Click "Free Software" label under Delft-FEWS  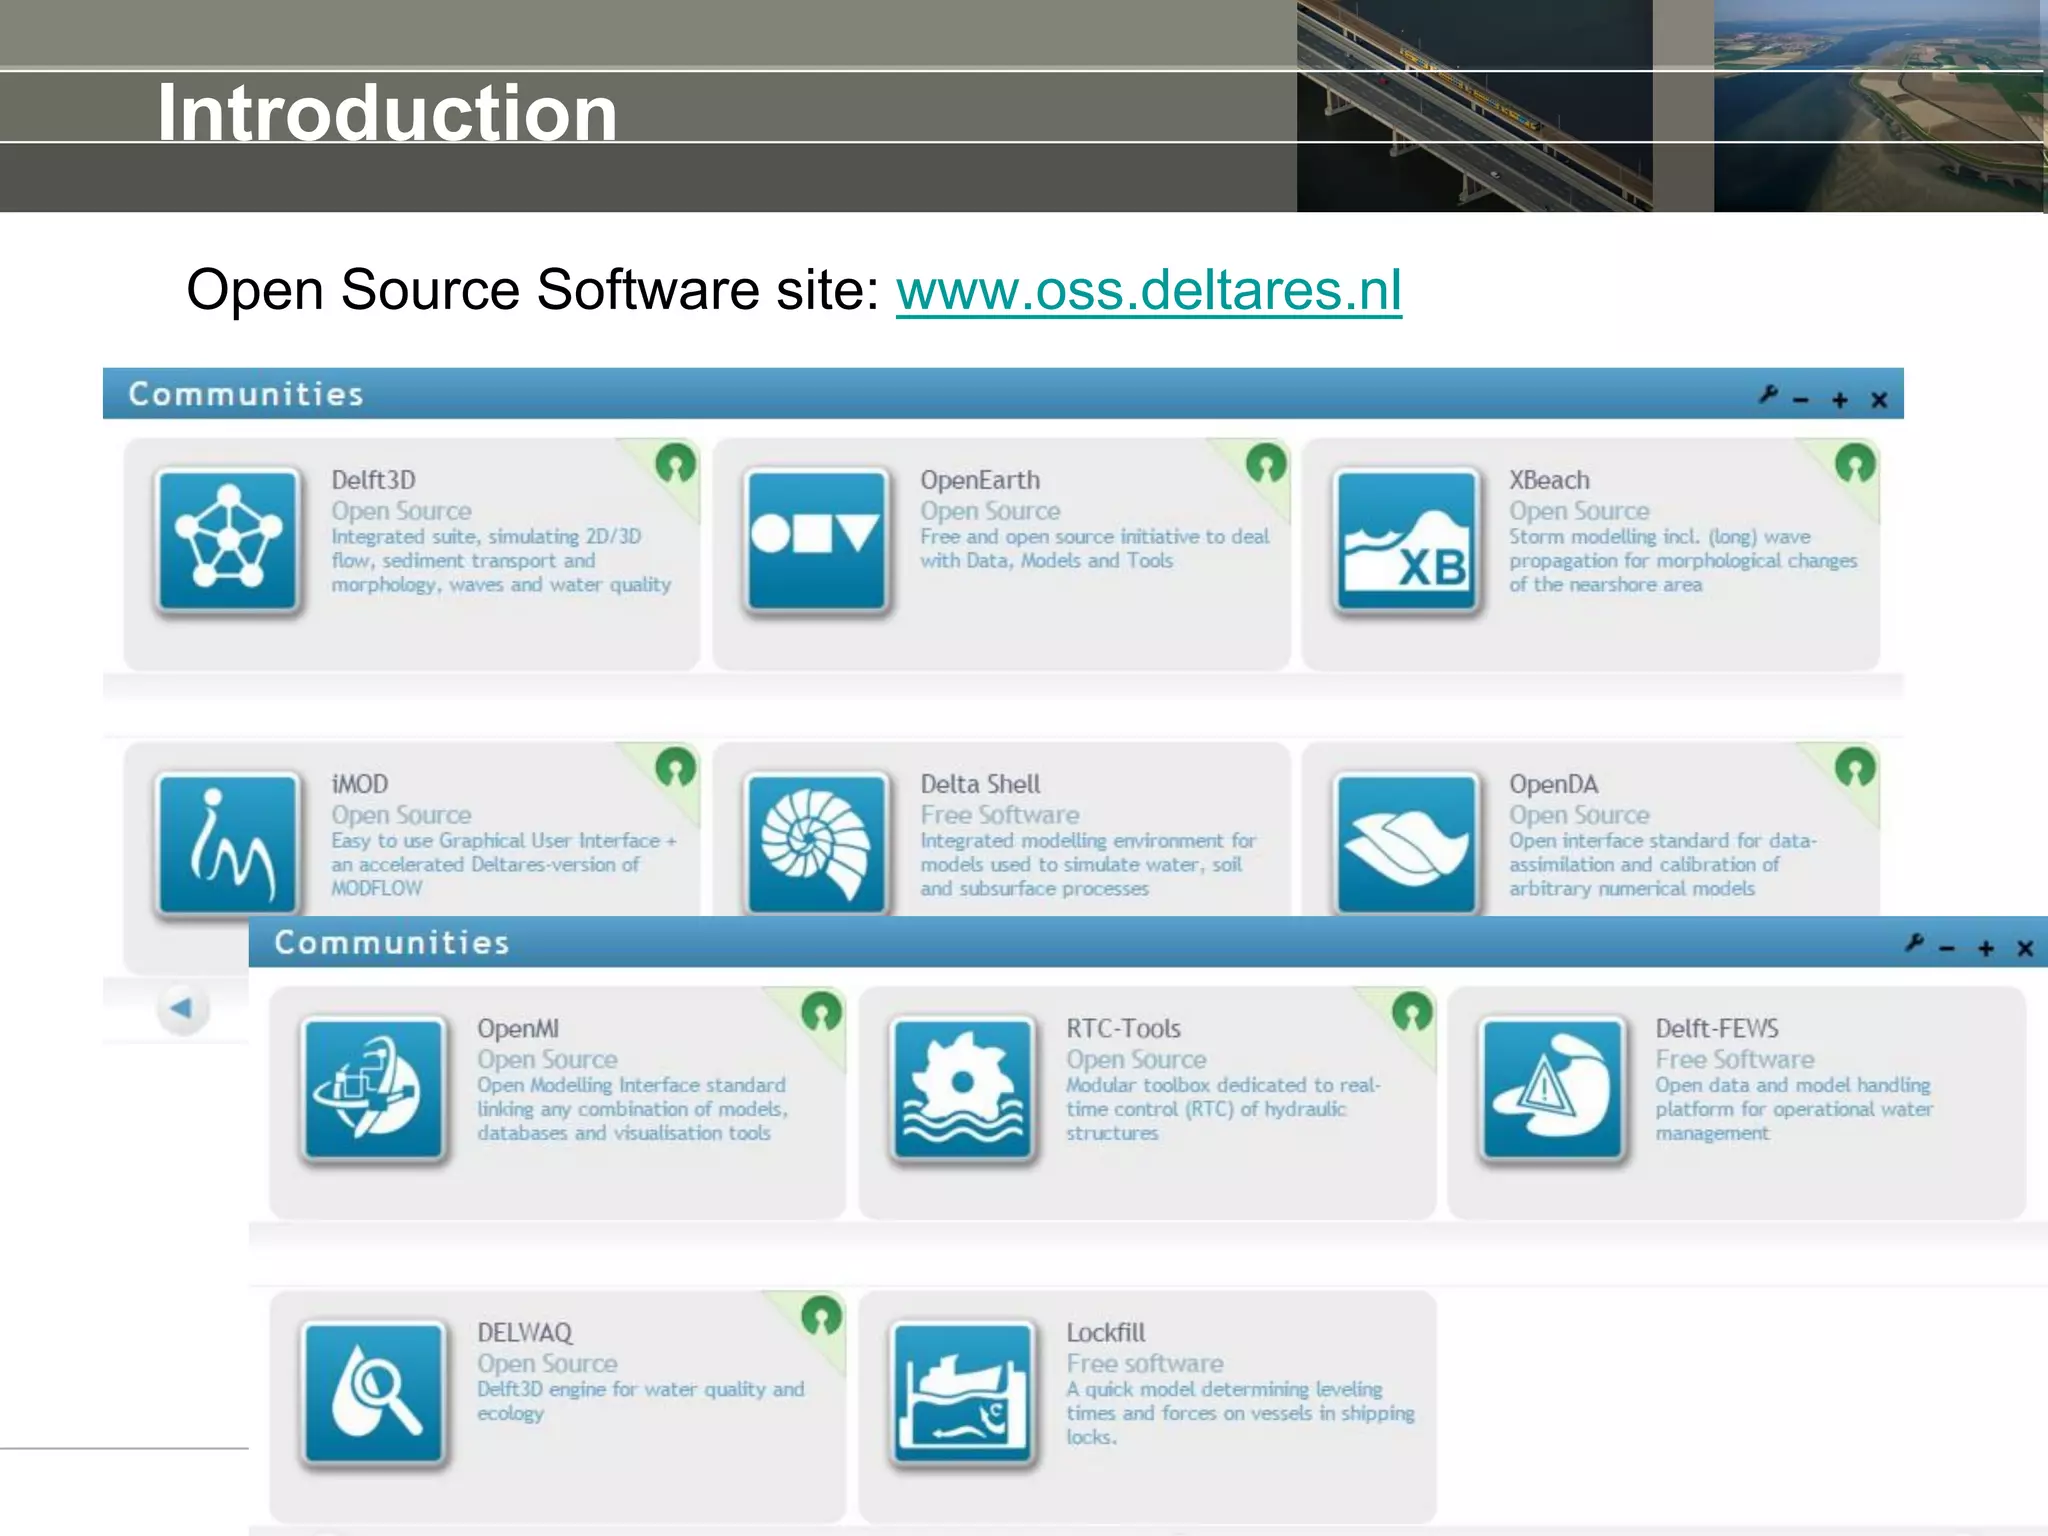click(1735, 1059)
